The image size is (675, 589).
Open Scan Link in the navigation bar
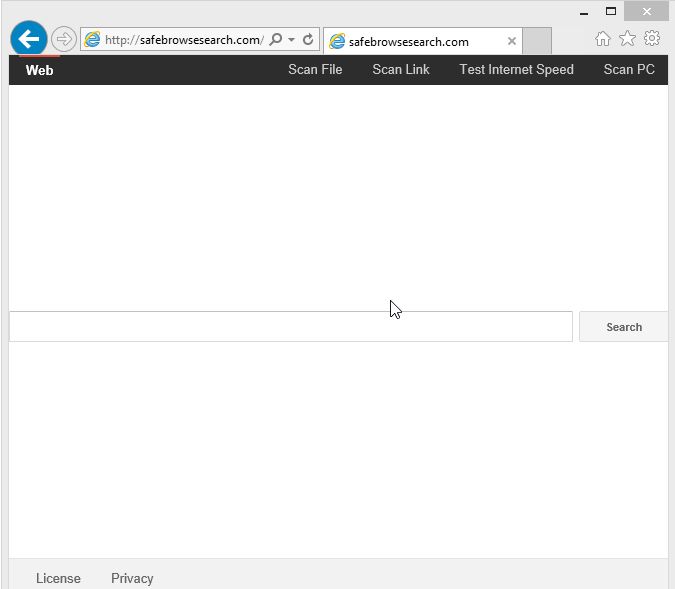[401, 69]
